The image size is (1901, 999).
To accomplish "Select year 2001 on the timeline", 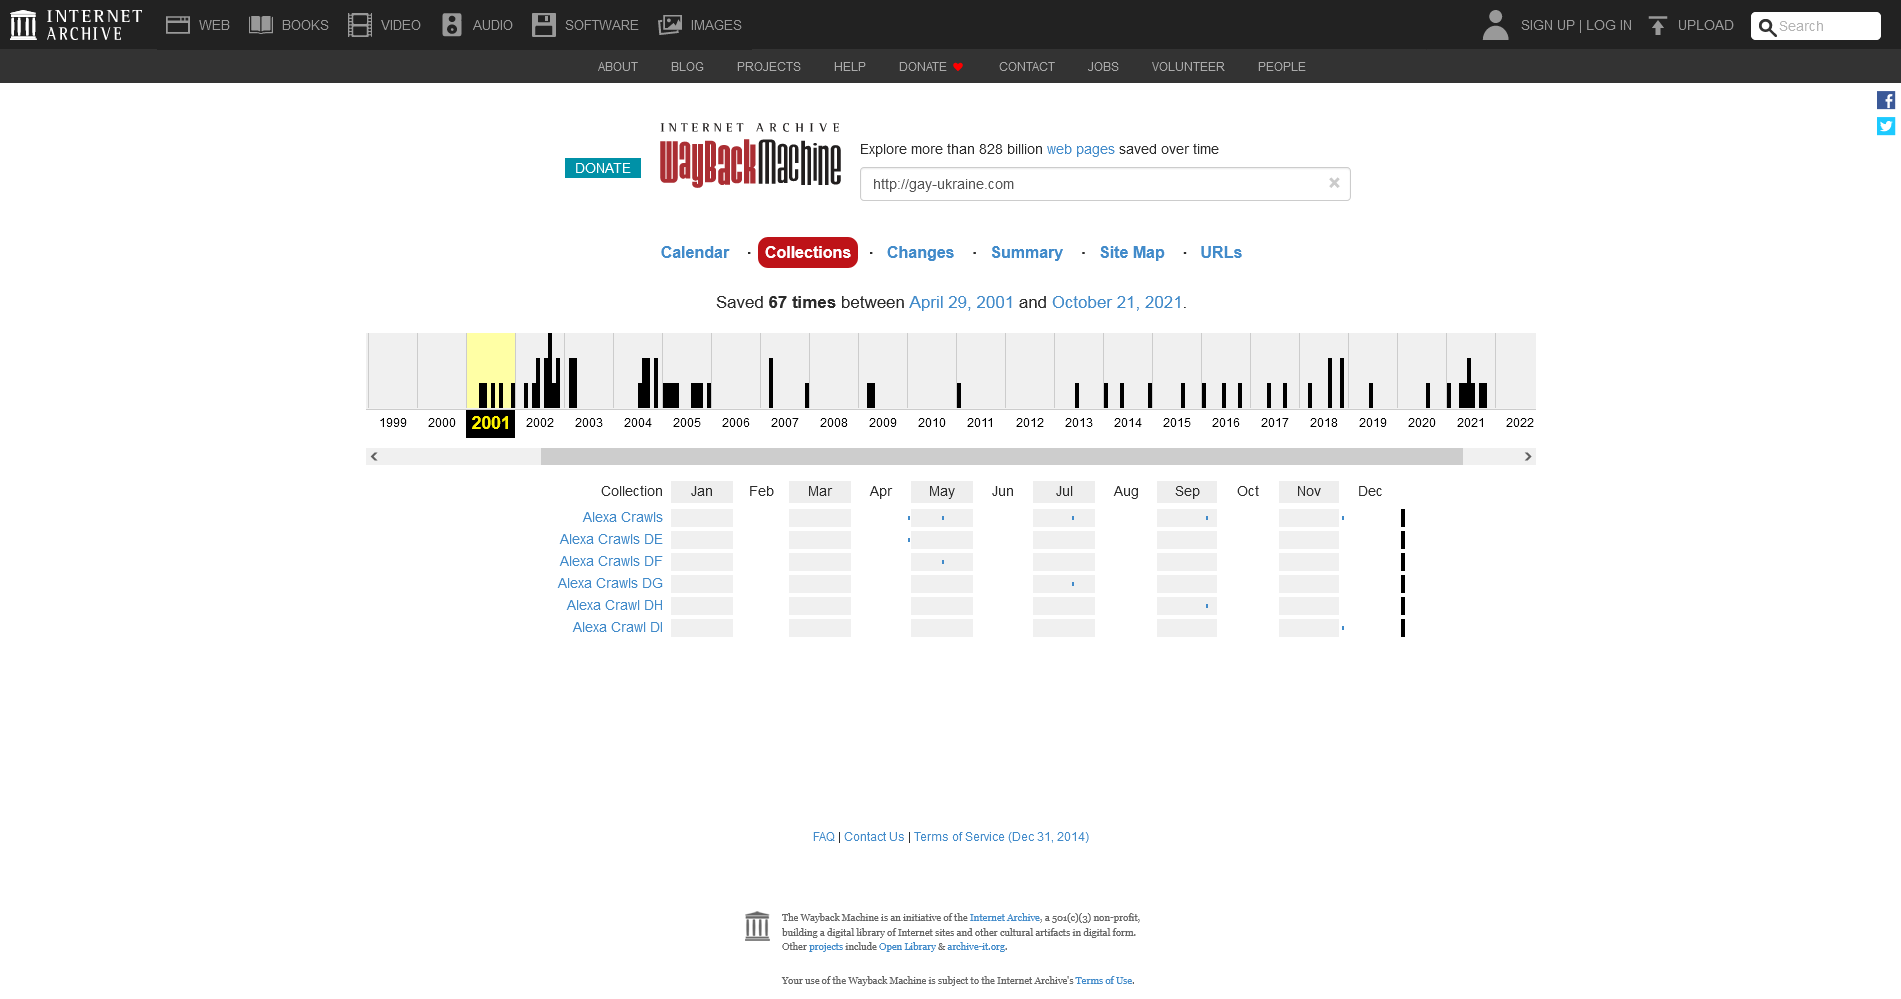I will pos(491,423).
